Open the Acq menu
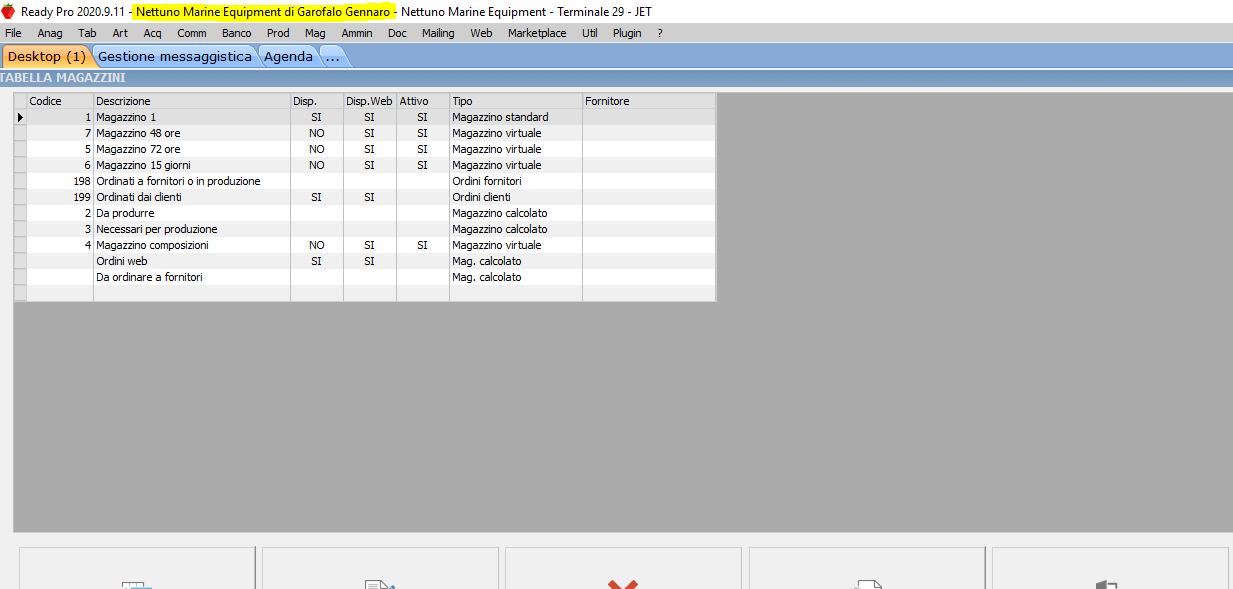This screenshot has height=589, width=1233. pyautogui.click(x=152, y=33)
